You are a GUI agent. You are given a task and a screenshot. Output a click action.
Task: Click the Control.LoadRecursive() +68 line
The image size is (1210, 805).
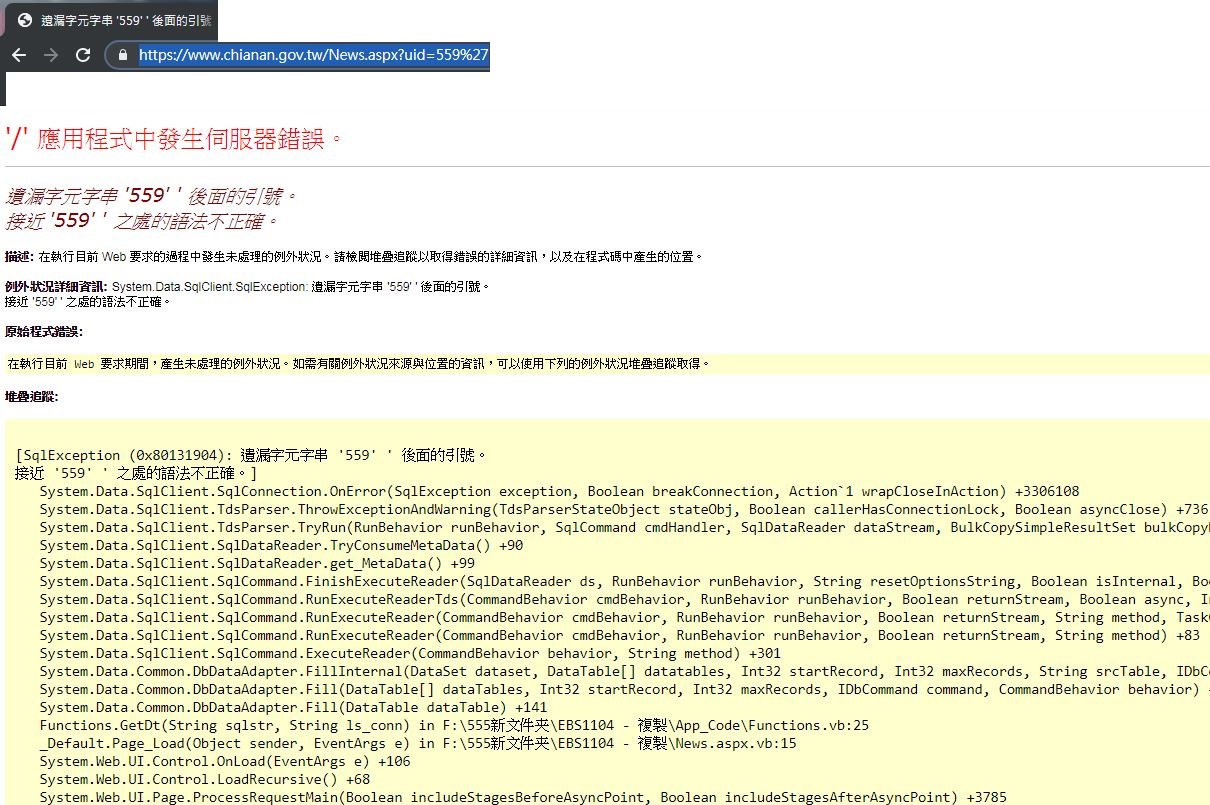(x=205, y=779)
